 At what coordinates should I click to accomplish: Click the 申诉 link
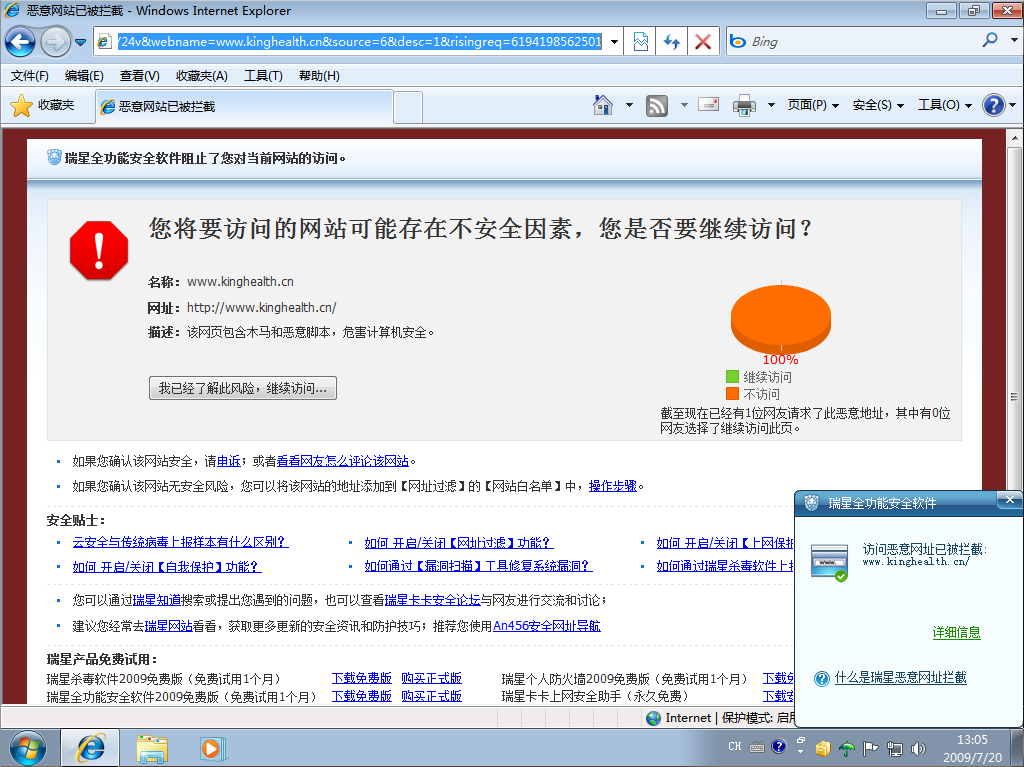[x=229, y=461]
